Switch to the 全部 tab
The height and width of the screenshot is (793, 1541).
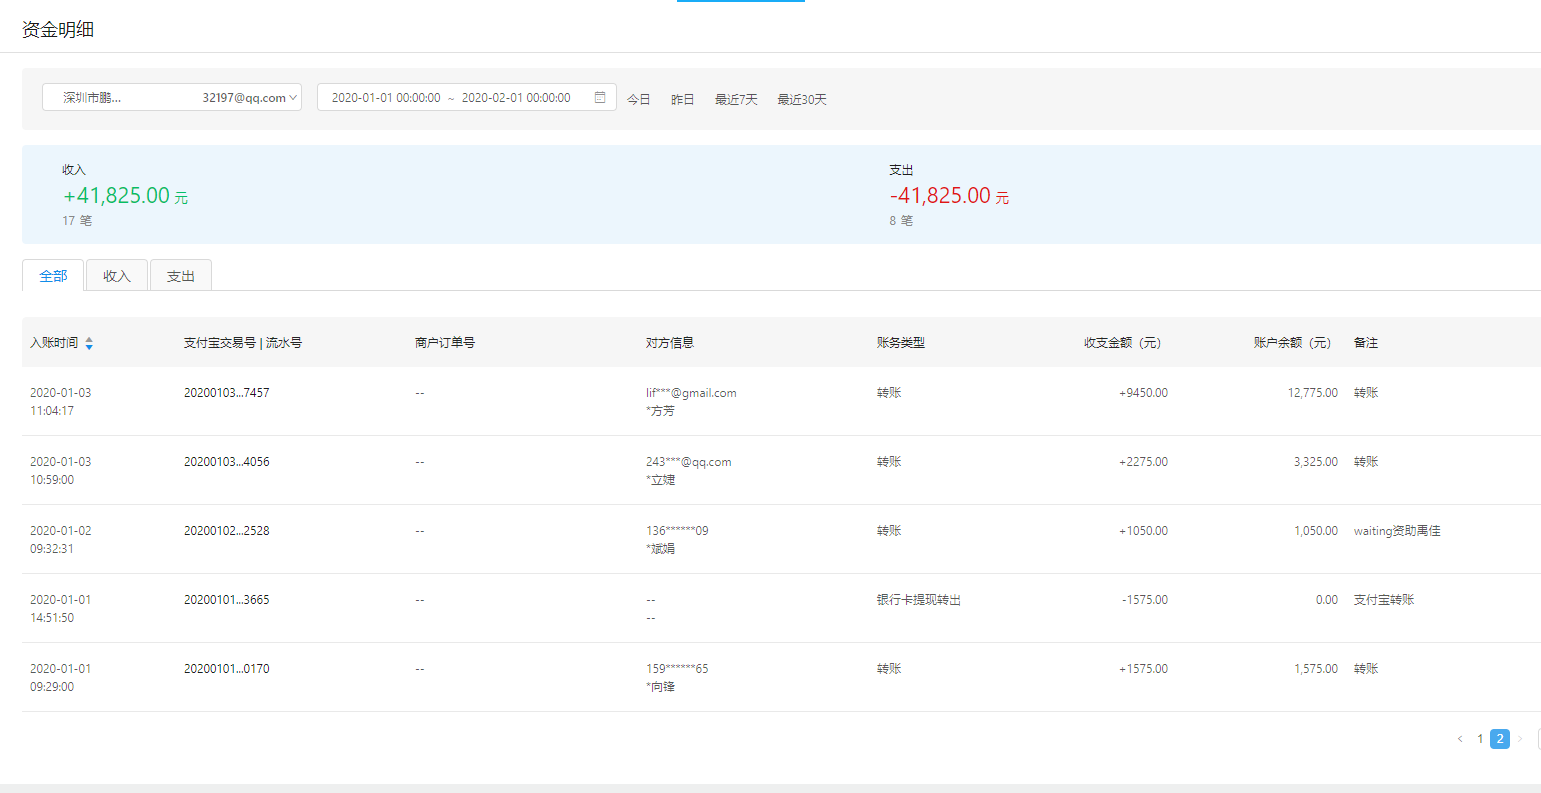(x=53, y=276)
